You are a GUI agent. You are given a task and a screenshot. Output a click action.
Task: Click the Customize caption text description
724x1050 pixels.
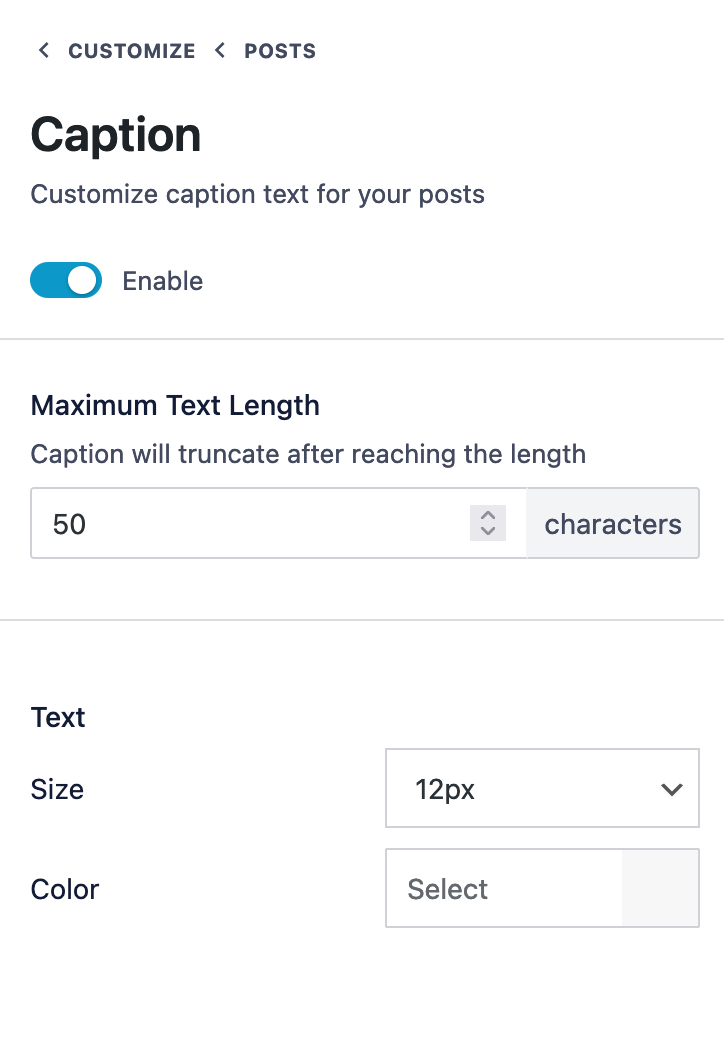click(257, 193)
